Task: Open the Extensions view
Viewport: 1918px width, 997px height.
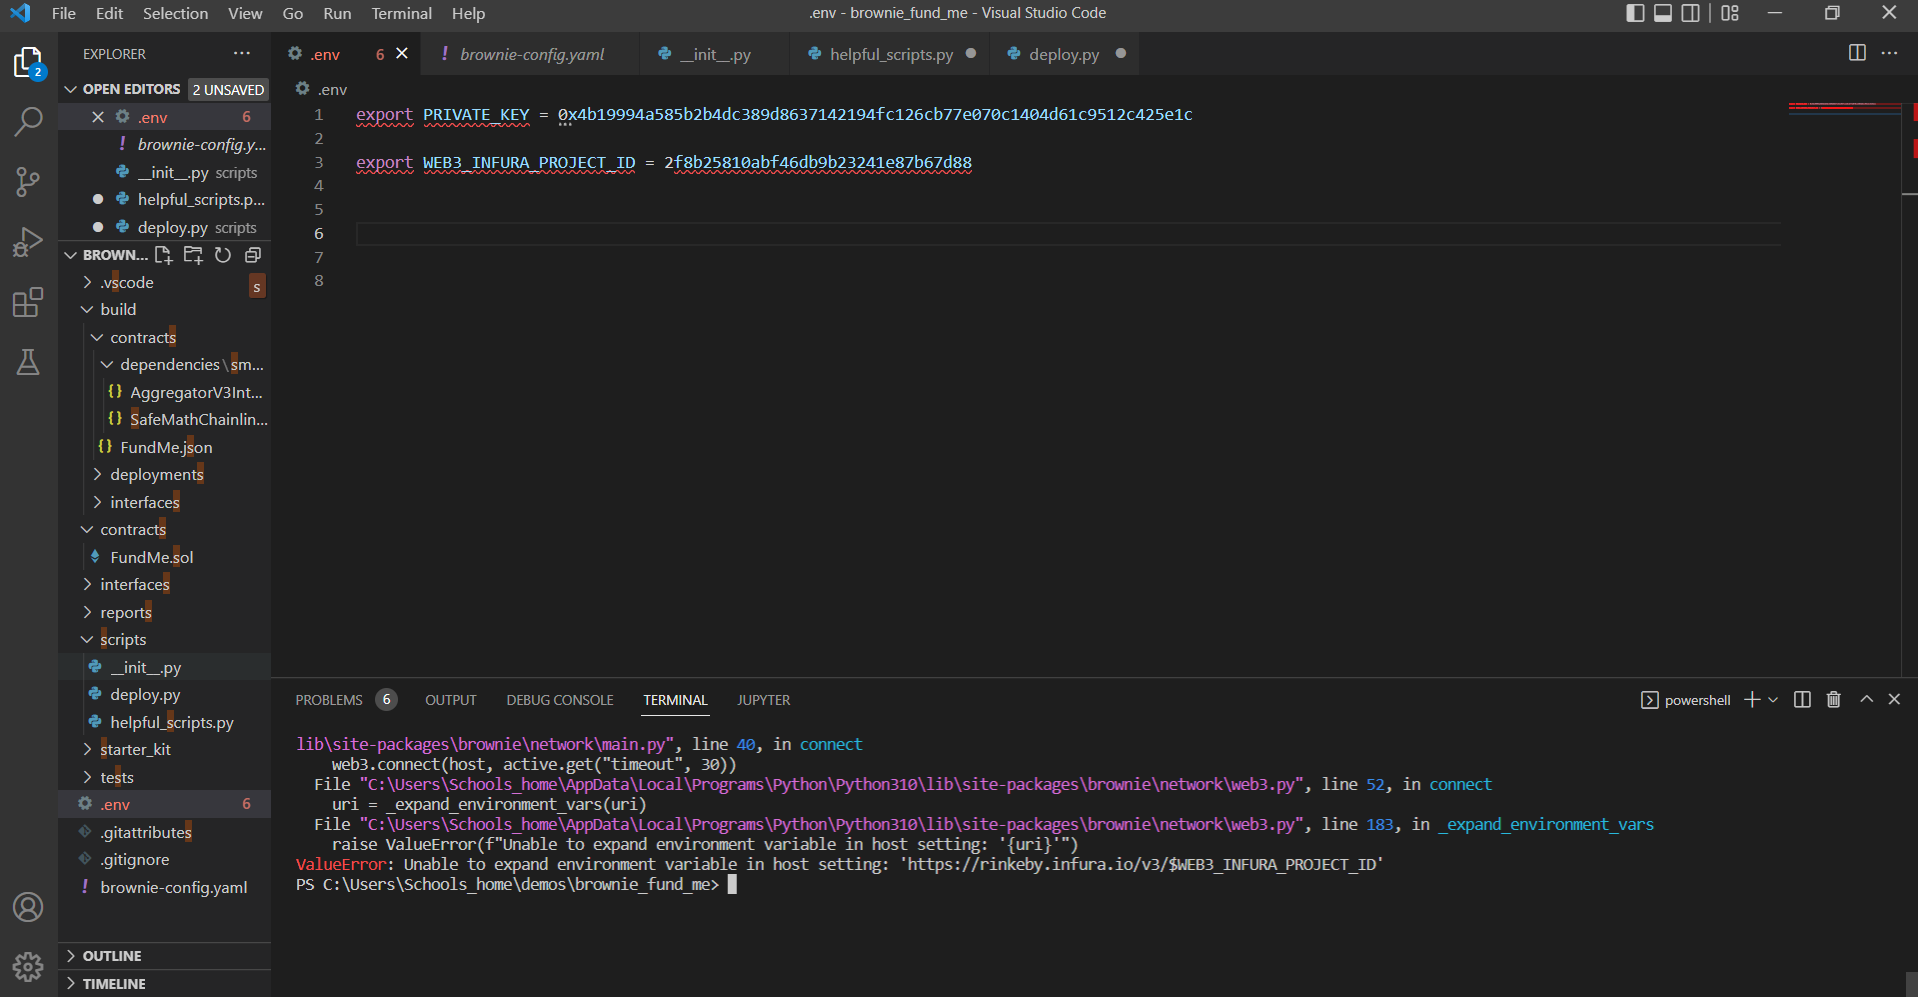Action: coord(28,302)
